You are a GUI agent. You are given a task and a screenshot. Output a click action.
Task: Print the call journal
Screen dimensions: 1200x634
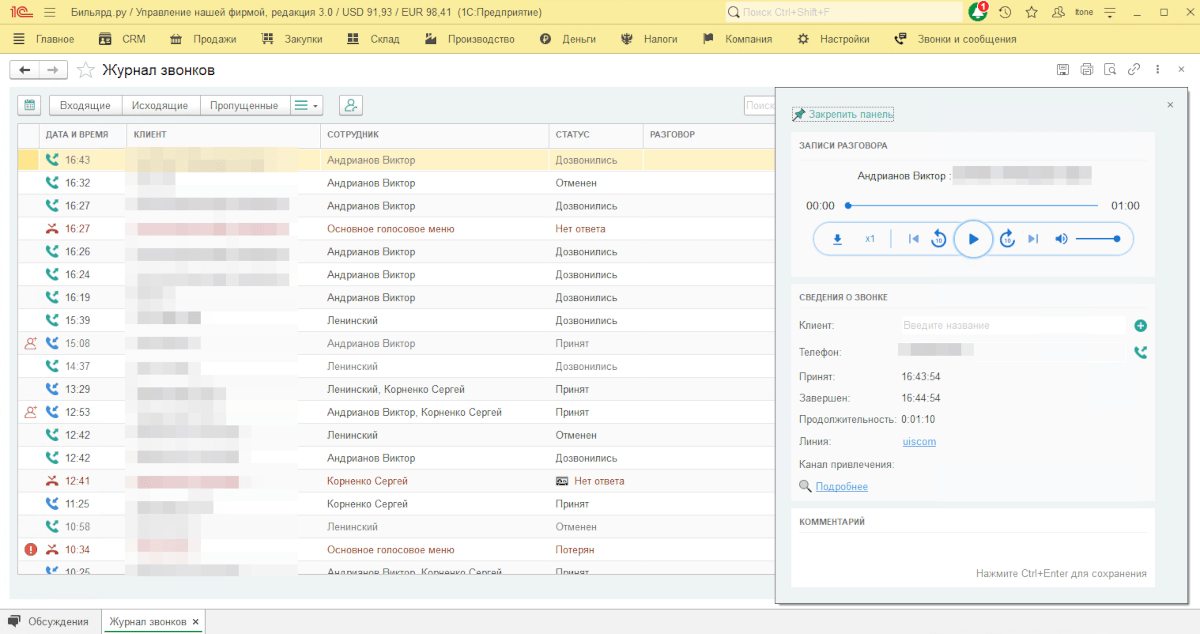pyautogui.click(x=1087, y=70)
